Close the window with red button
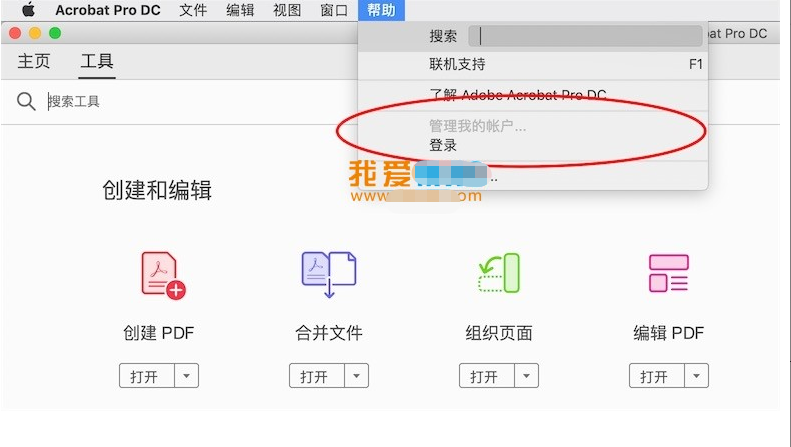 pos(15,33)
